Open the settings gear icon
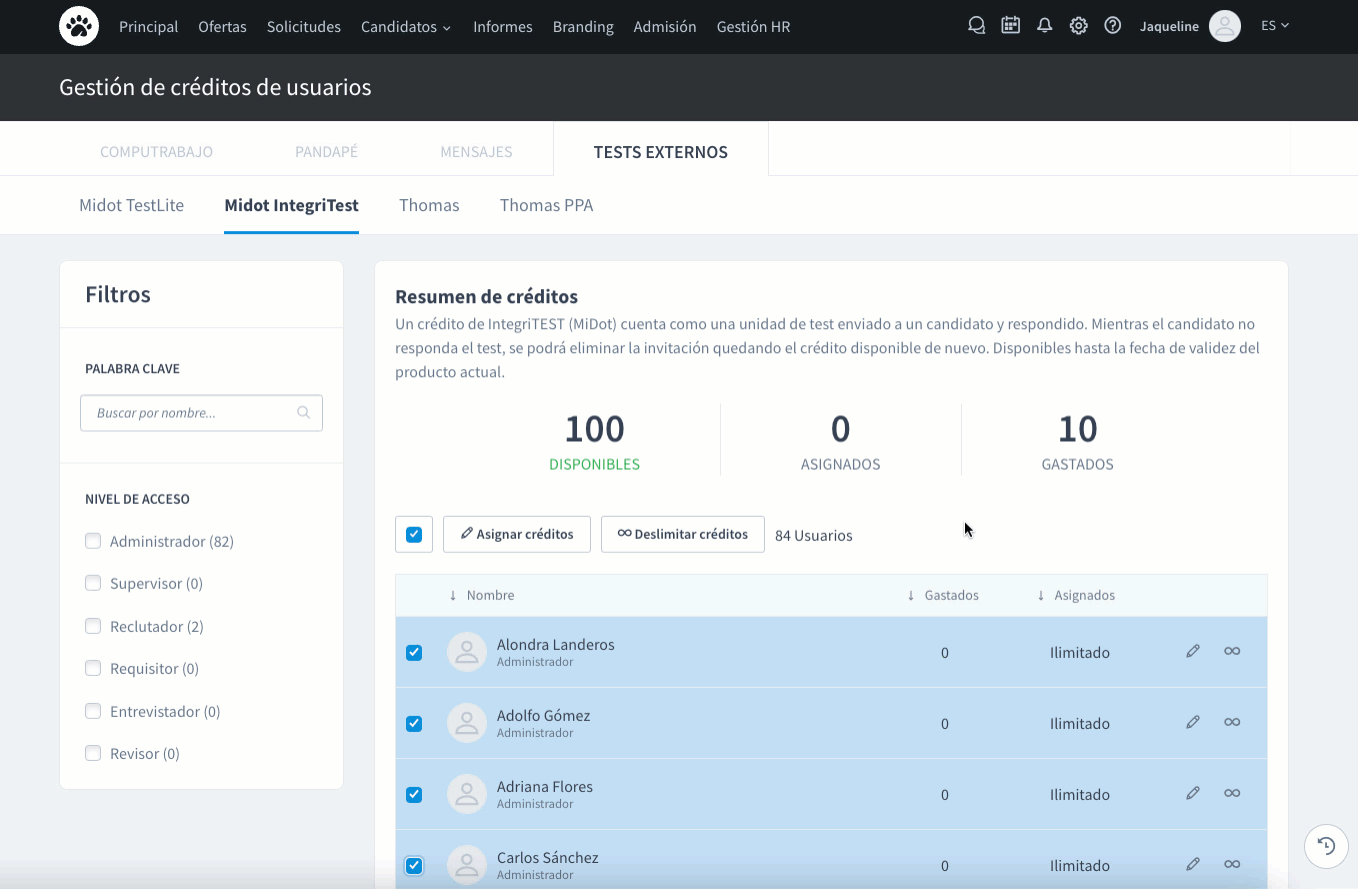The image size is (1358, 889). pyautogui.click(x=1079, y=26)
